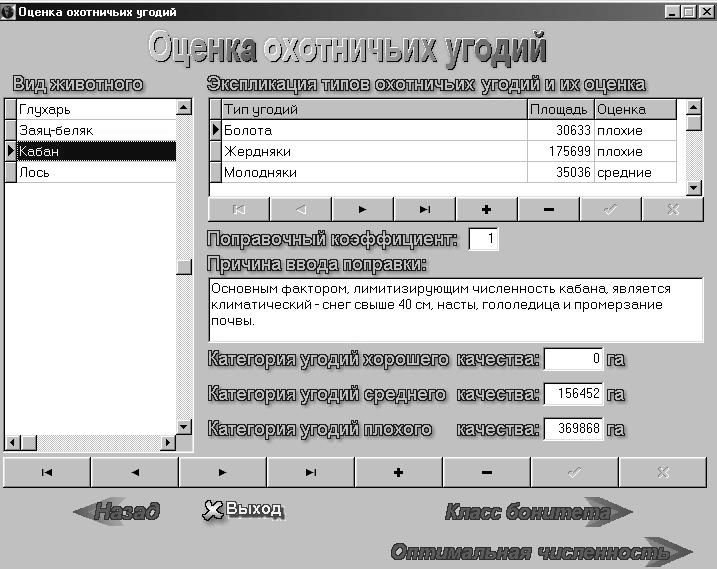Click grounds table scroll down arrow
Viewport: 717px width, 569px height.
(694, 188)
